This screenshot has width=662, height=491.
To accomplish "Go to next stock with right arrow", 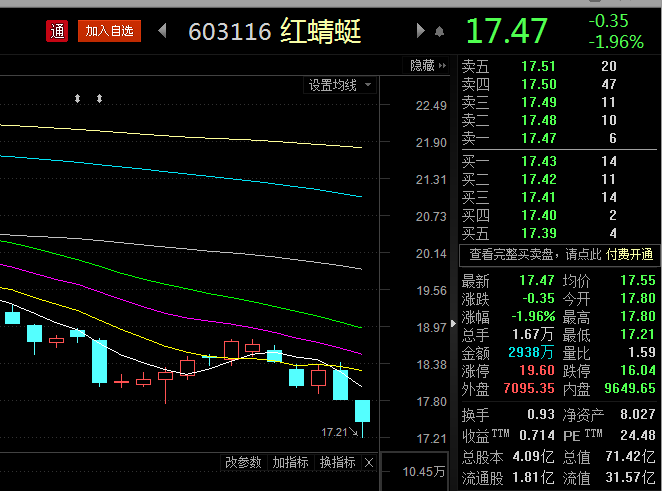I will pos(421,32).
